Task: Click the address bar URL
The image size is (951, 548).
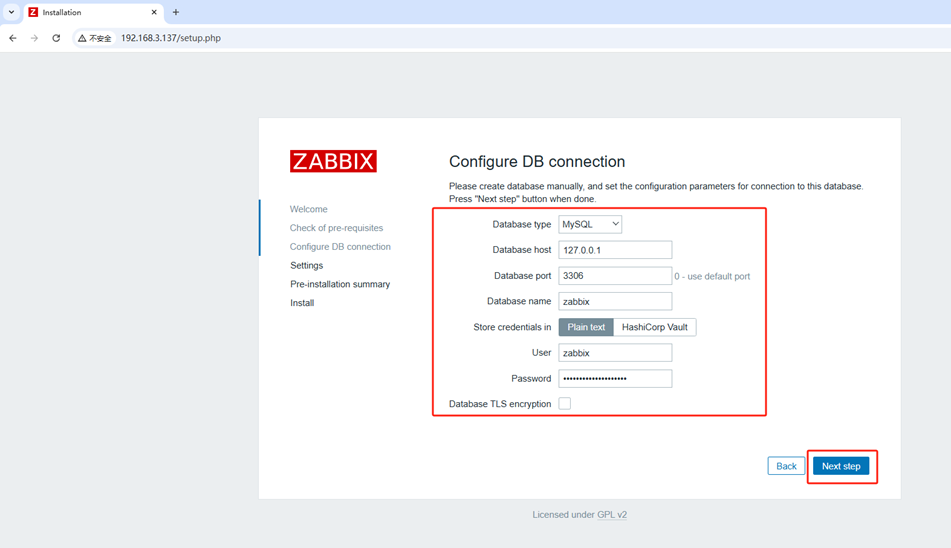Action: point(170,38)
